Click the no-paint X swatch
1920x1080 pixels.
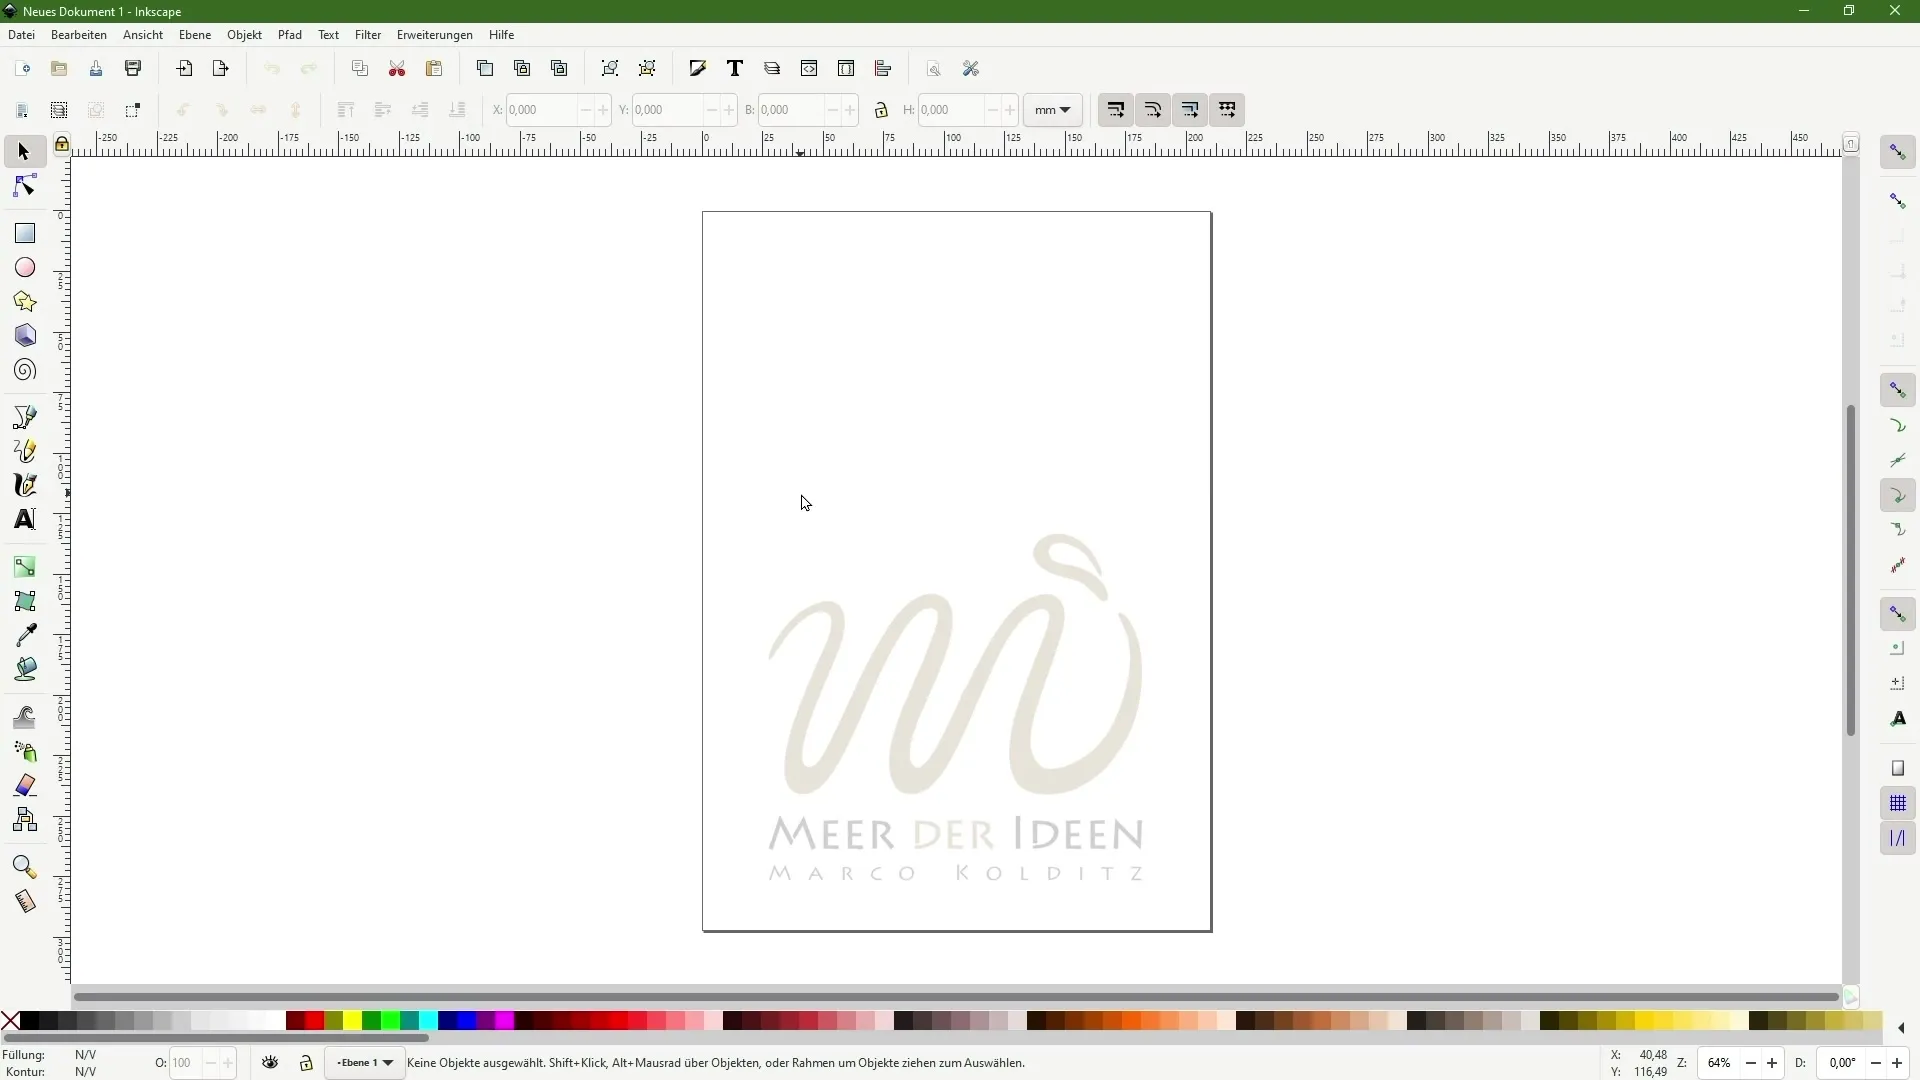pos(10,1021)
